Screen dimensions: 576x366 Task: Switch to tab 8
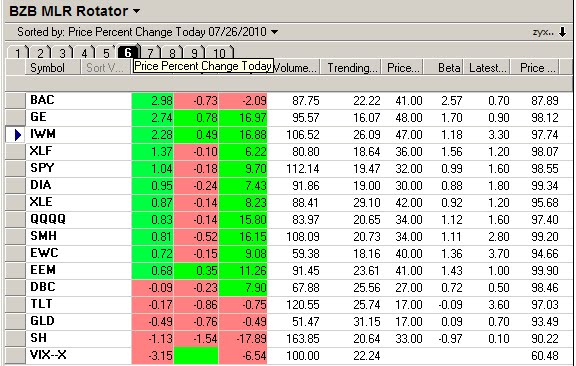(x=172, y=53)
